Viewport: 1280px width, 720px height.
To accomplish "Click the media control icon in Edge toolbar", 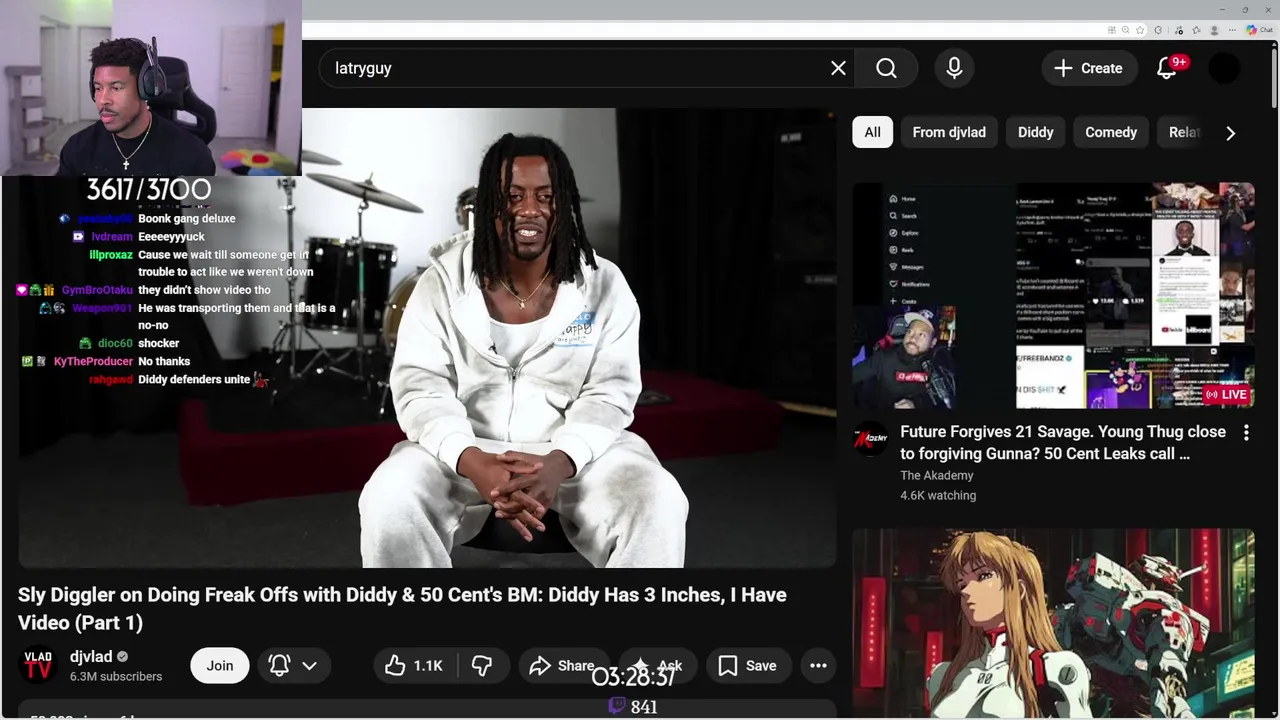I will [1179, 30].
